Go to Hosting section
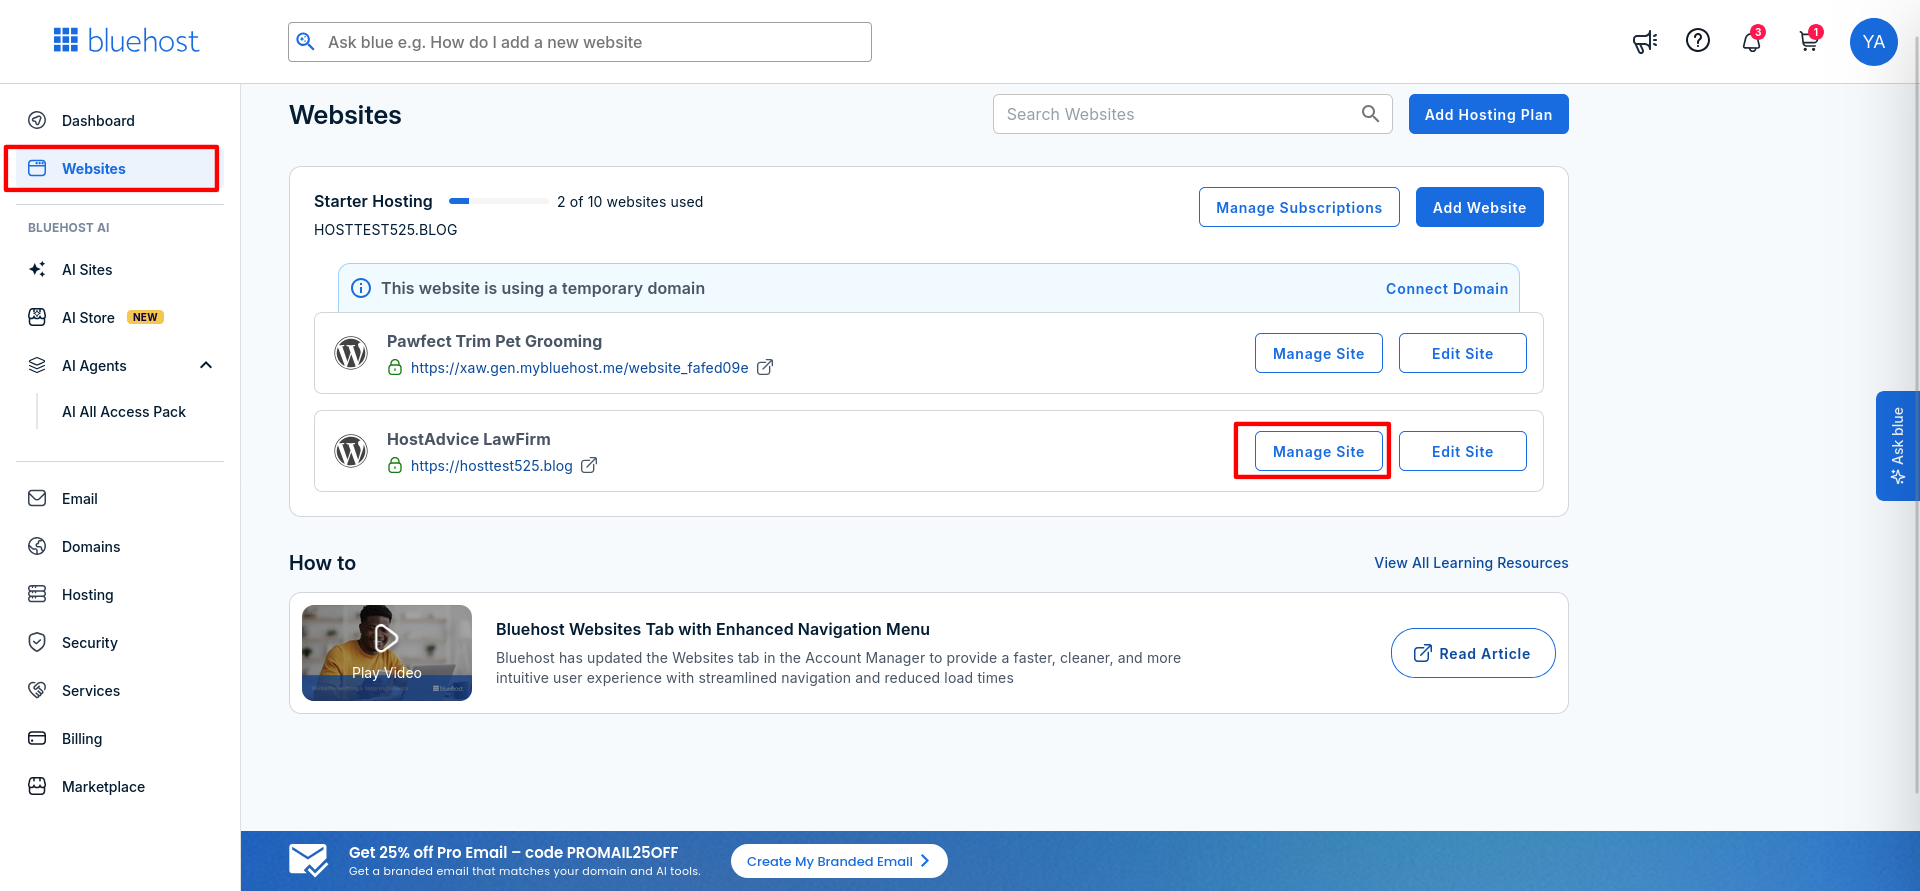Image resolution: width=1920 pixels, height=891 pixels. [88, 594]
